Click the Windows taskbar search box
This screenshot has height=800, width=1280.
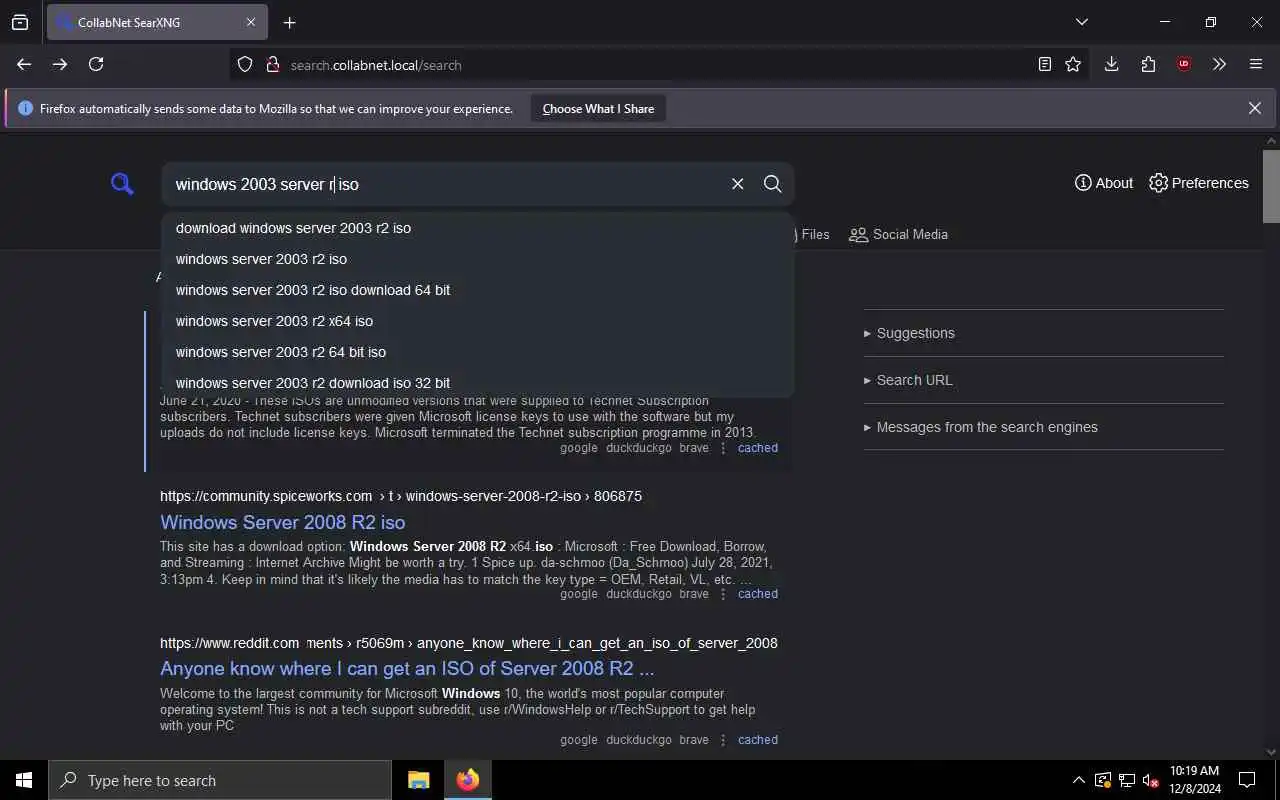(x=220, y=780)
